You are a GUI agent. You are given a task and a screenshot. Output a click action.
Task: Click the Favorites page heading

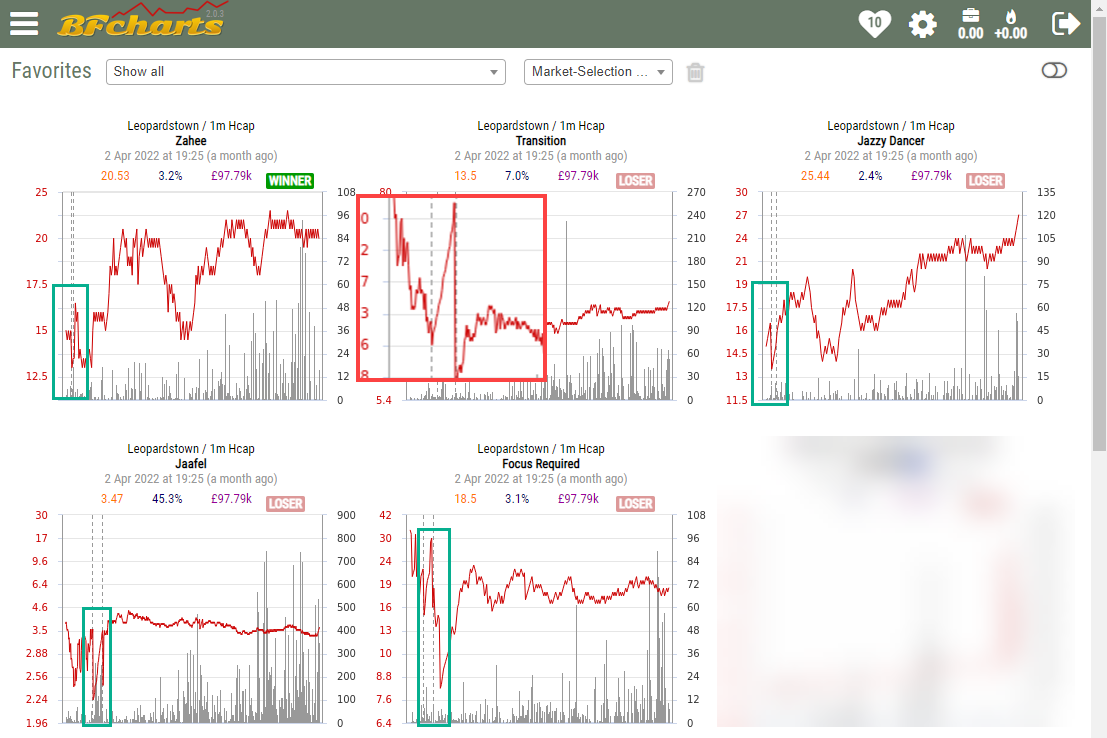[51, 71]
